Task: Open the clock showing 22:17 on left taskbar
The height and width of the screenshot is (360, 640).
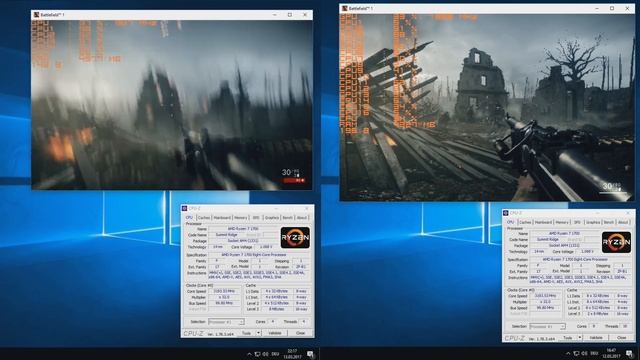Action: 292,354
